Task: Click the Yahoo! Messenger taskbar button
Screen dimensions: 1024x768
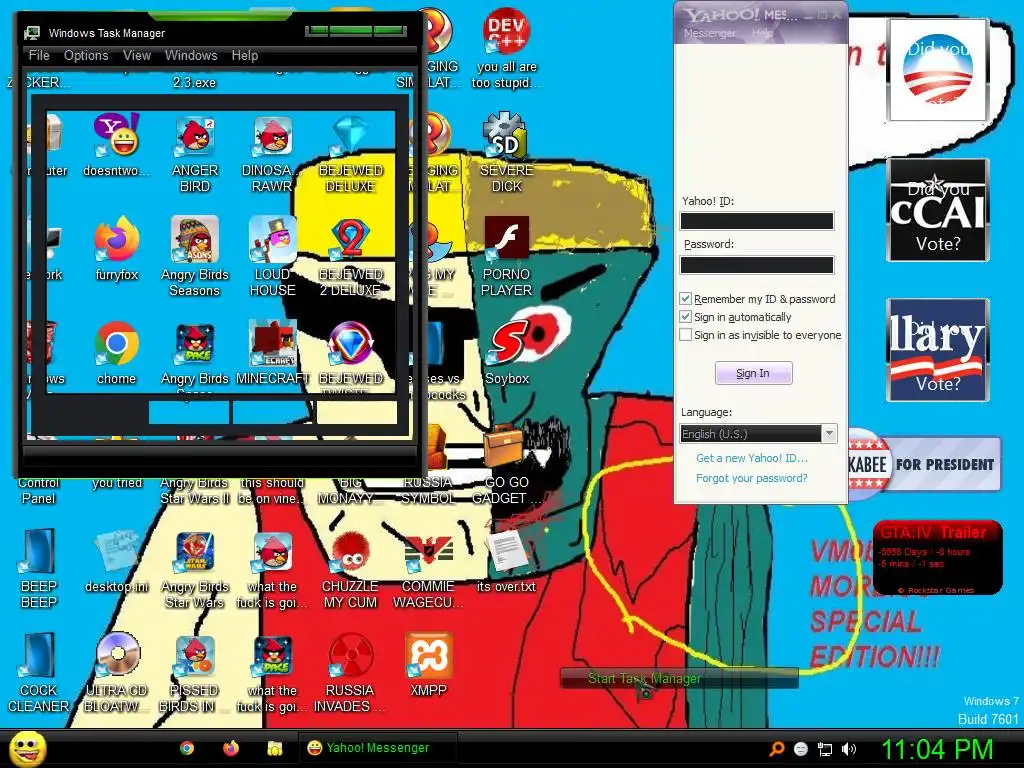Action: click(377, 748)
